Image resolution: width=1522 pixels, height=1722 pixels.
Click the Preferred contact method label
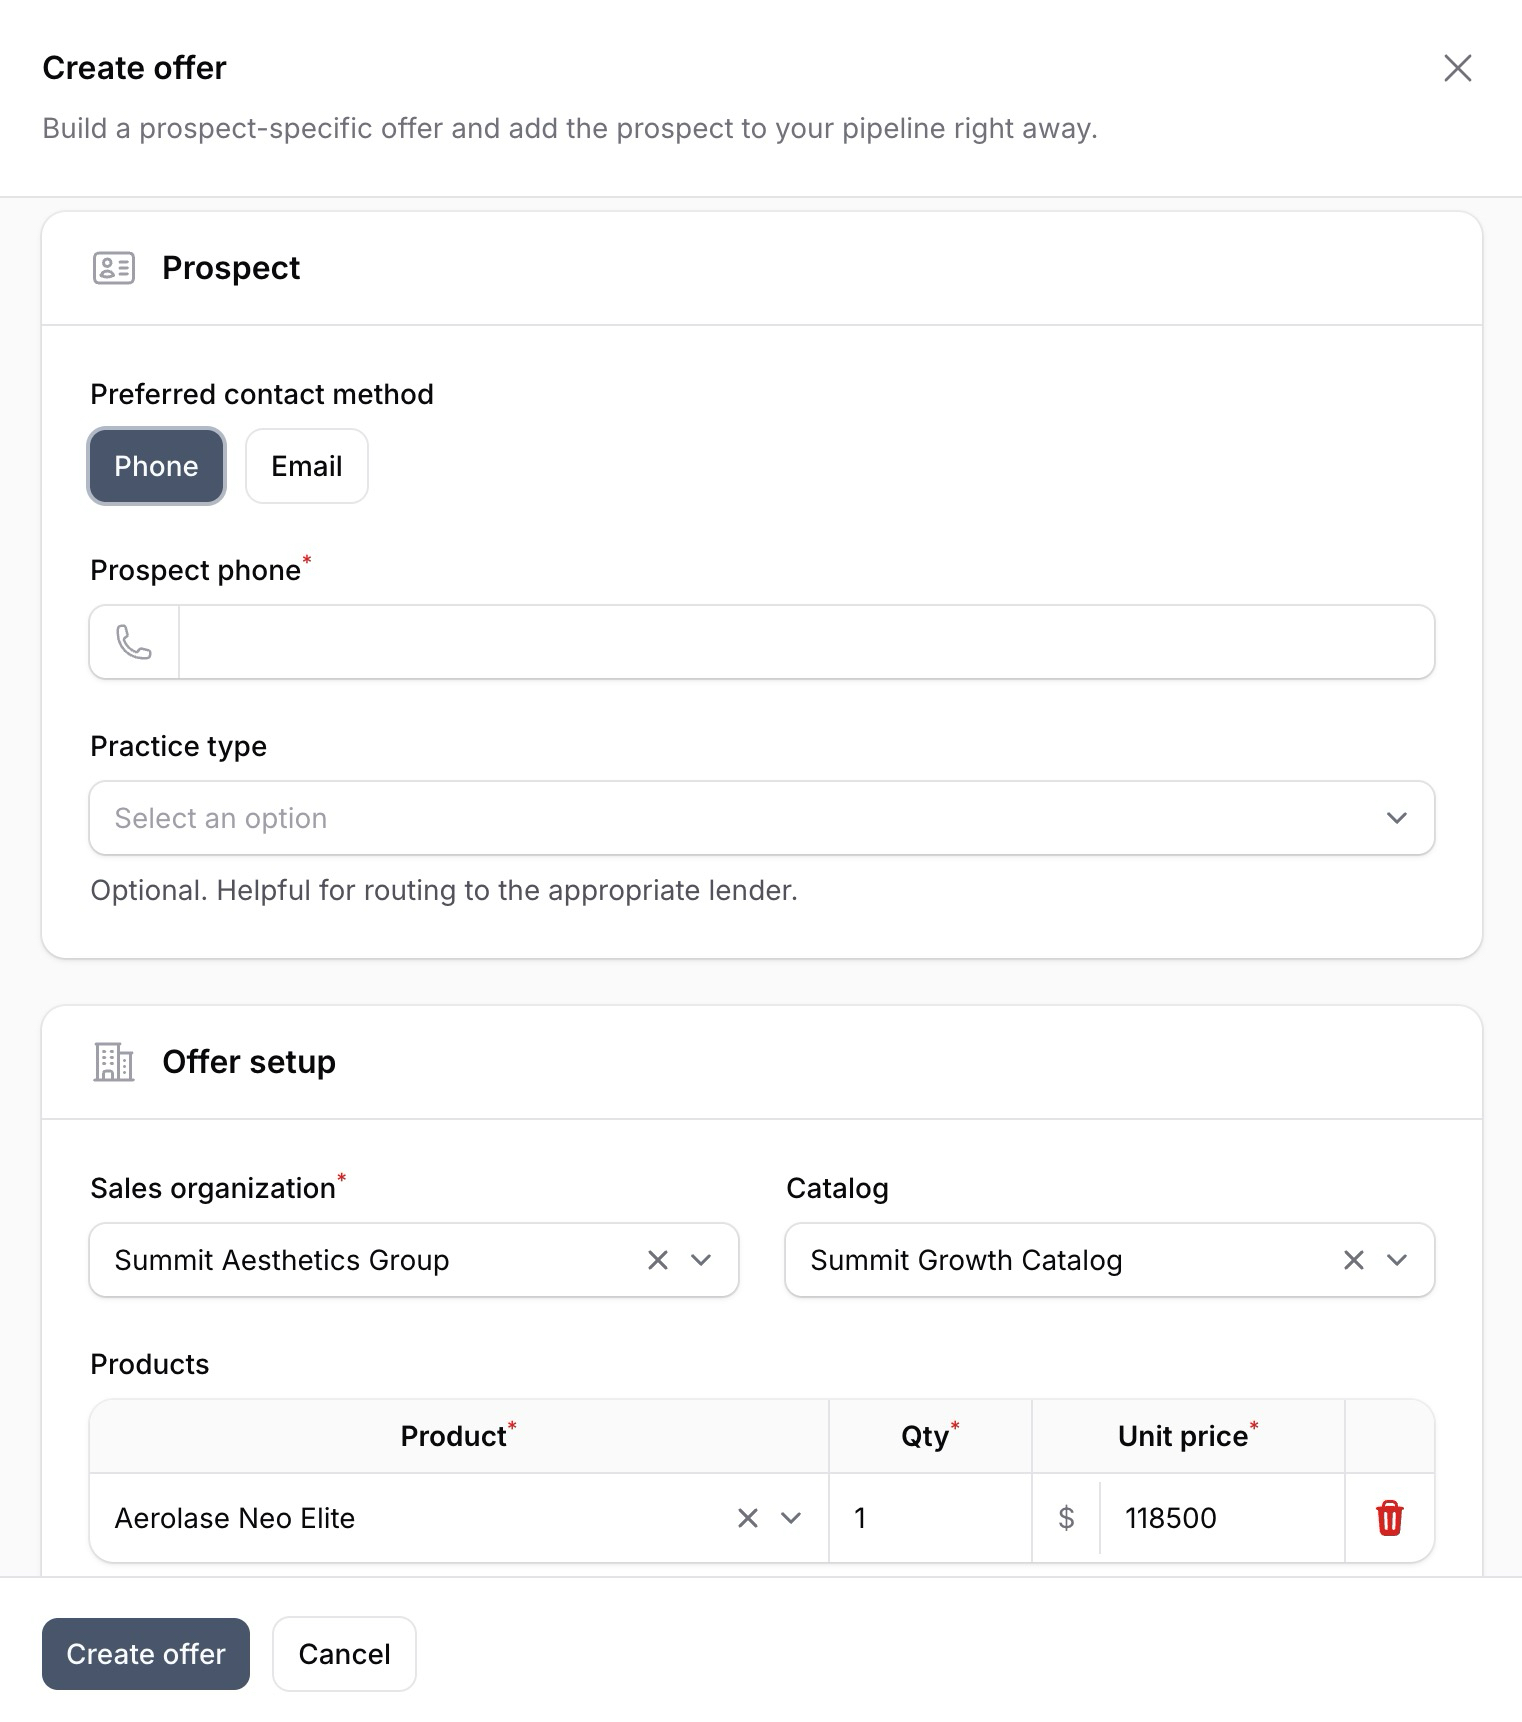coord(262,394)
